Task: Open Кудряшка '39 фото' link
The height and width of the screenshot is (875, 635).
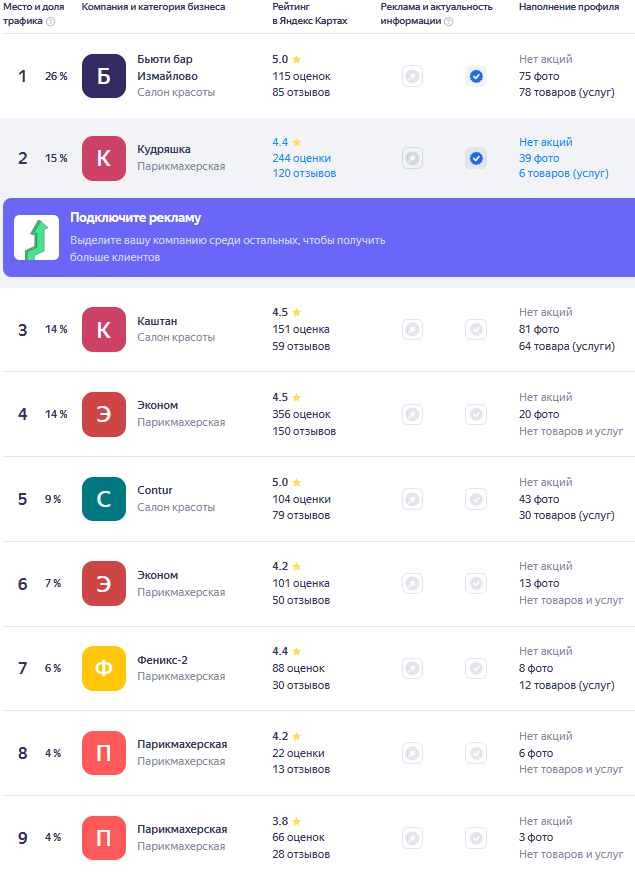Action: [x=539, y=158]
